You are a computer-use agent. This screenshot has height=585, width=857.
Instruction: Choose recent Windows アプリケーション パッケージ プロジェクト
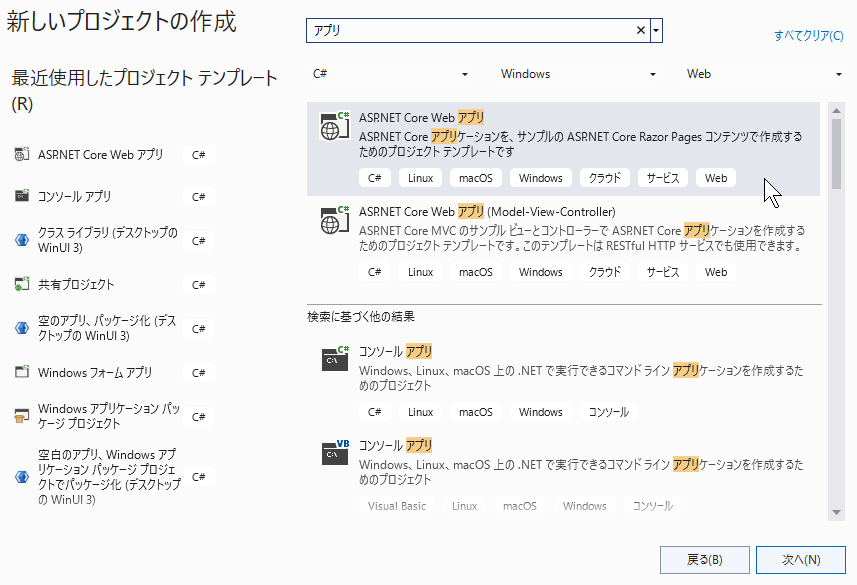[109, 416]
